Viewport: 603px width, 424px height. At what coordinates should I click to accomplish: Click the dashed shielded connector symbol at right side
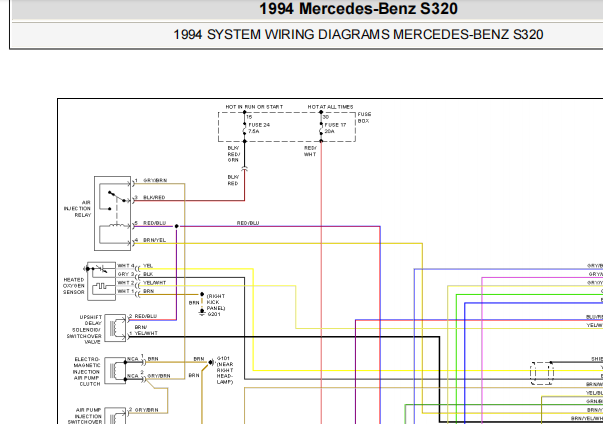tap(542, 373)
